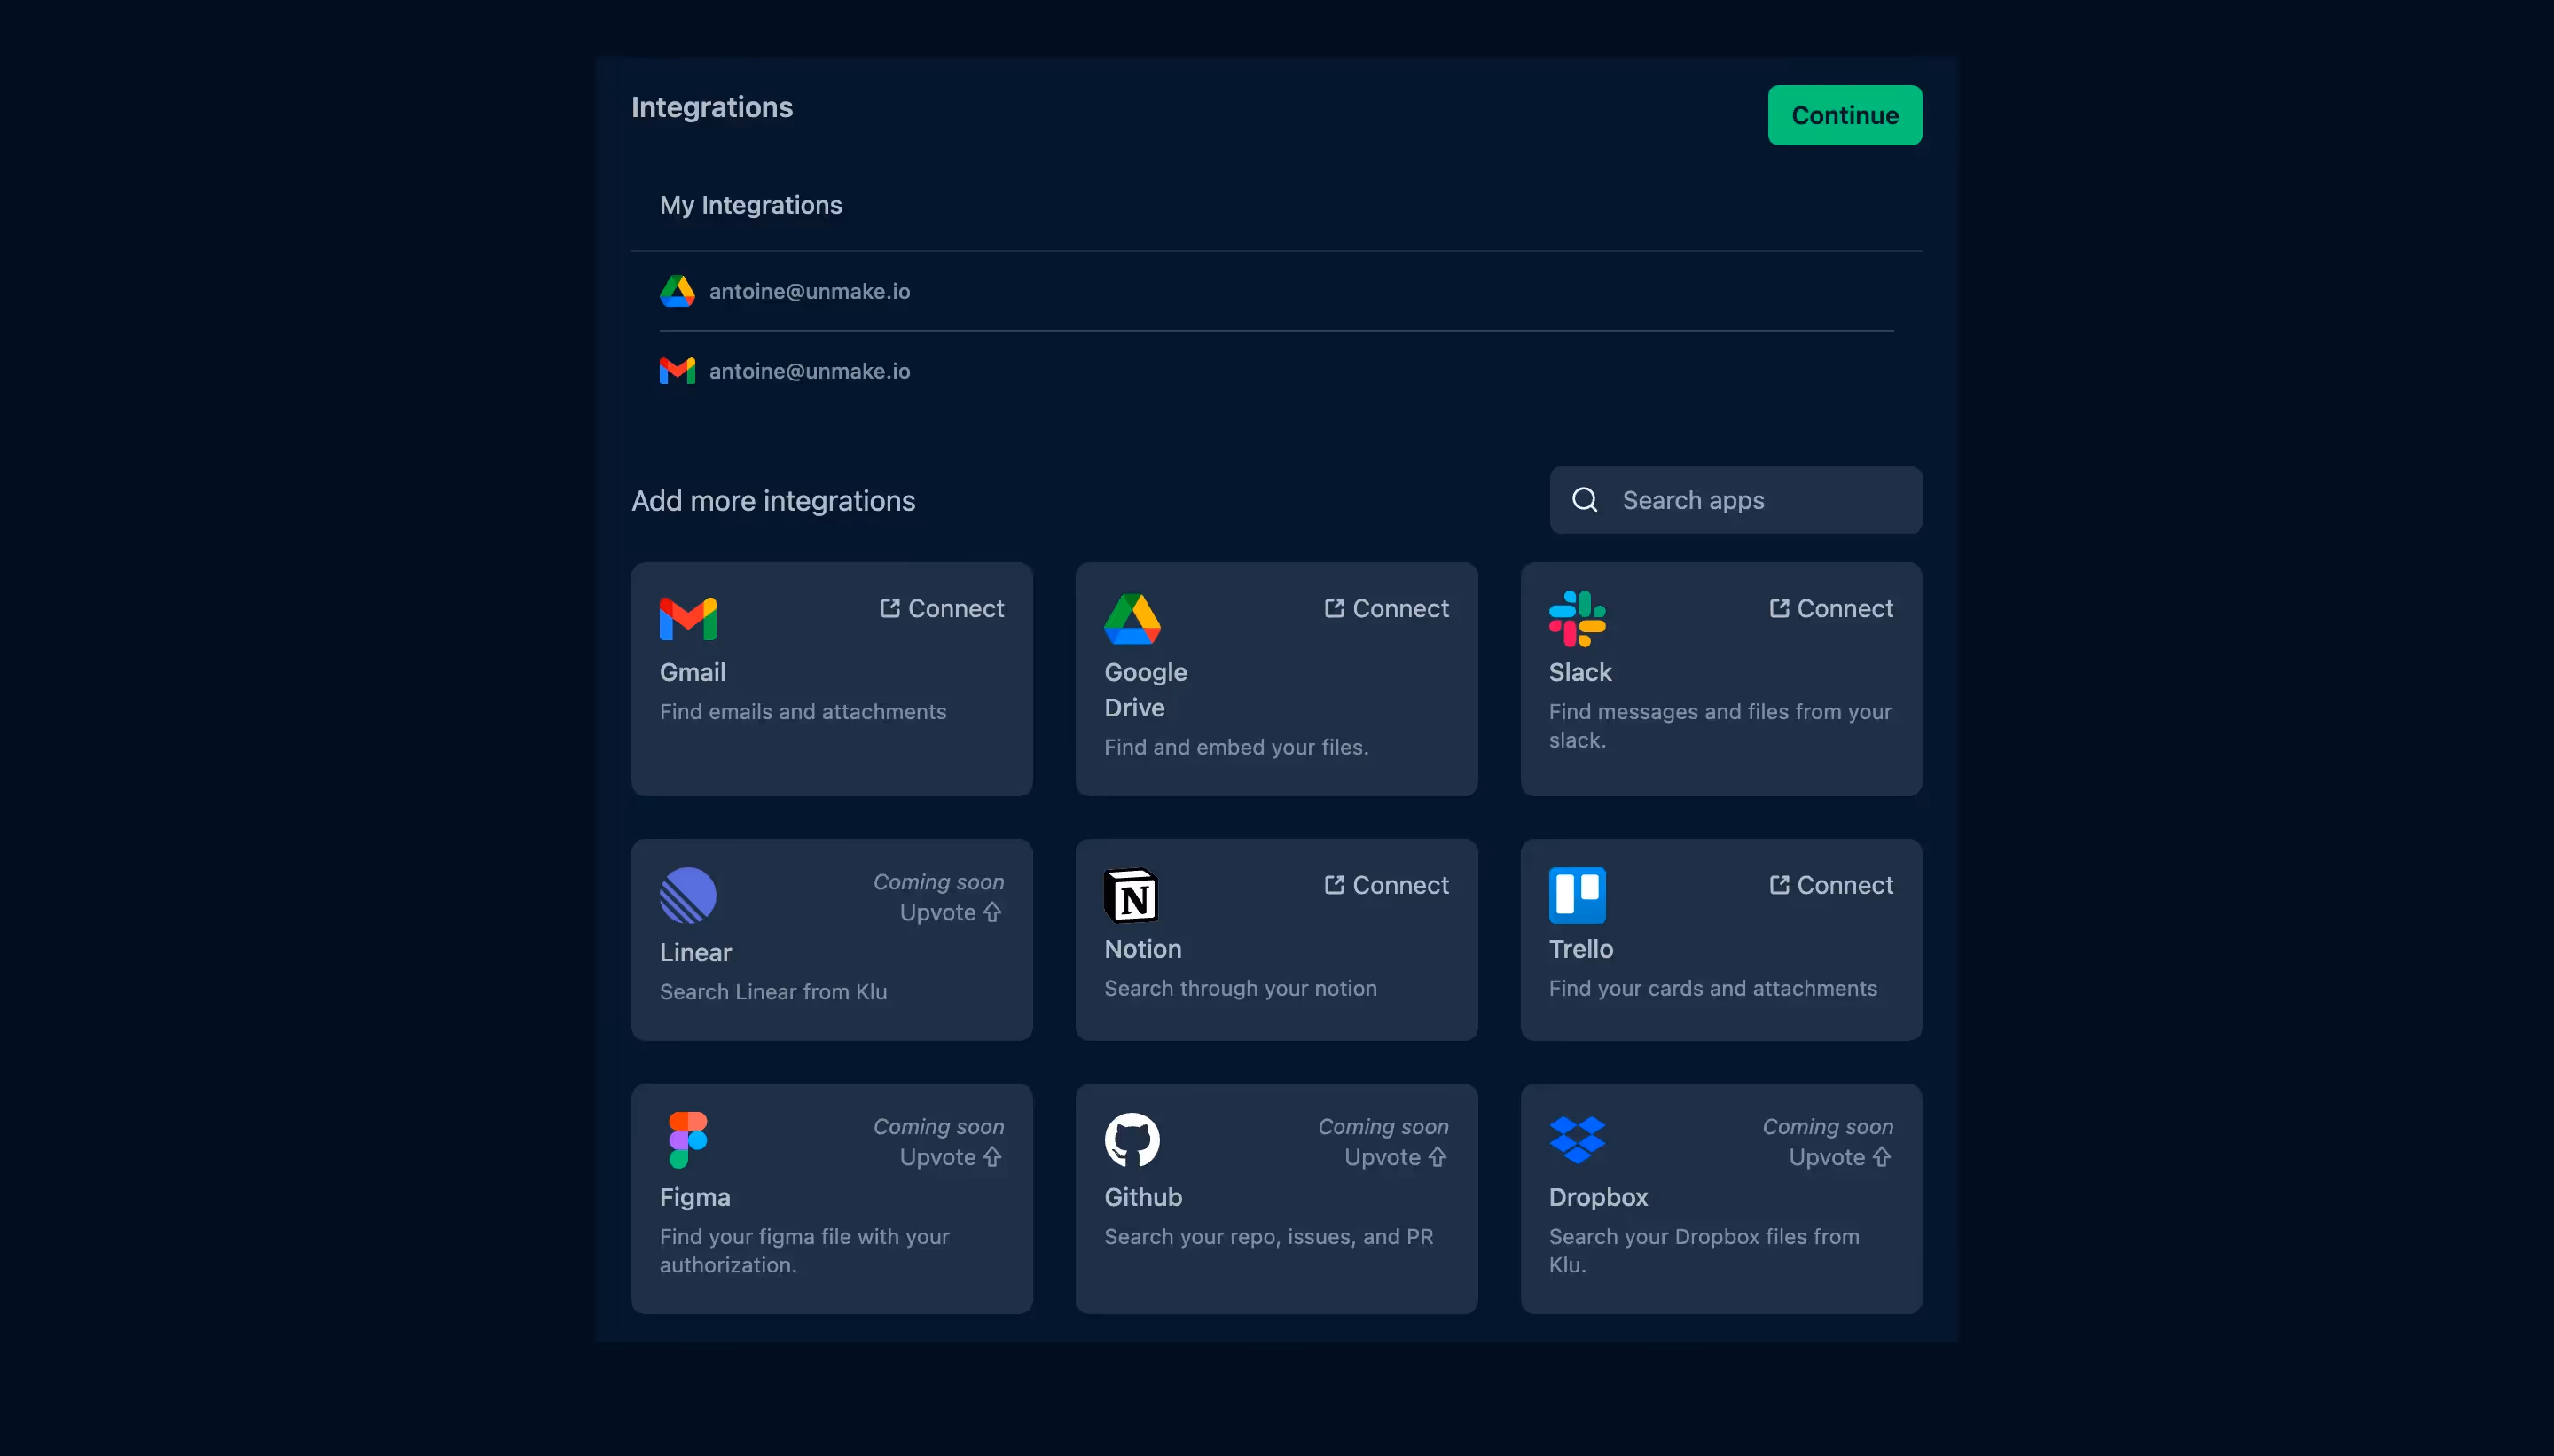Screen dimensions: 2554x1456
Task: Click the Gmail icon in Add more integrations
Action: 686,620
